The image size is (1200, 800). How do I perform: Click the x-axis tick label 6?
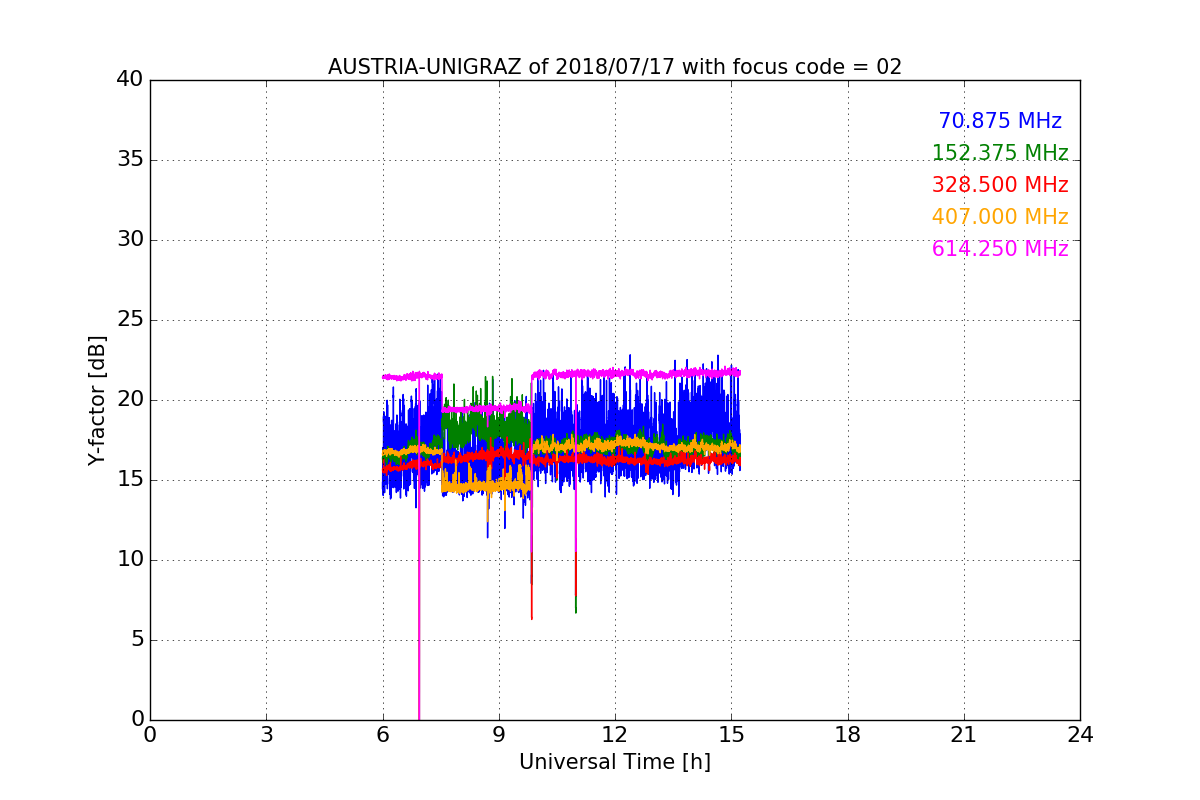pyautogui.click(x=382, y=735)
